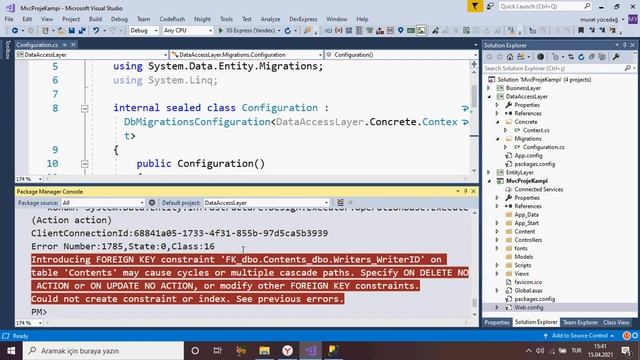Click the Save file toolbar icon
This screenshot has width=640, height=360.
tap(72, 31)
